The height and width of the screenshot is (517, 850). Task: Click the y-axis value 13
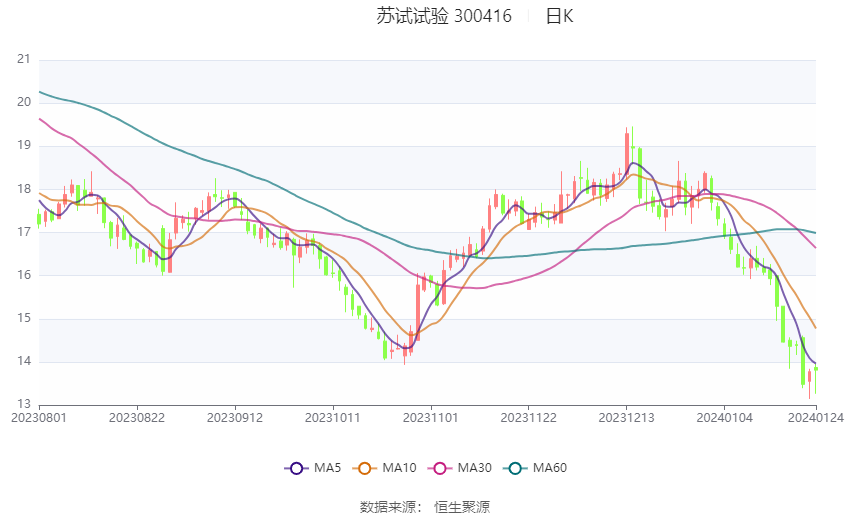pyautogui.click(x=24, y=404)
